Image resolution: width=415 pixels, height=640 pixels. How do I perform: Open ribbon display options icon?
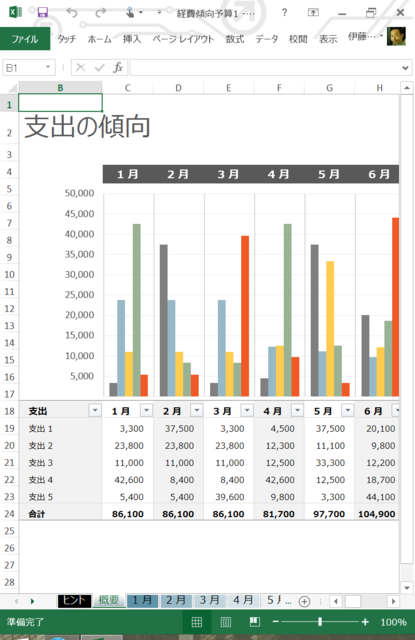tap(313, 13)
